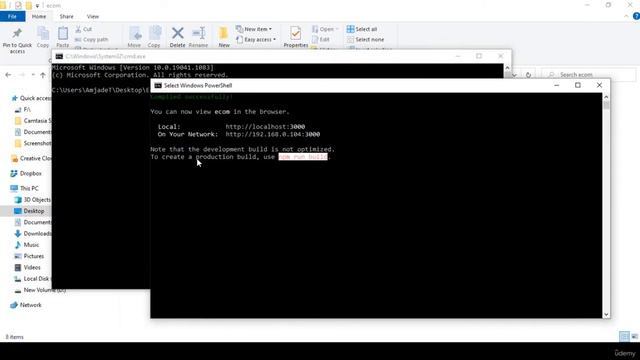Screen dimensions: 640x360
Task: Maximize the PowerShell window
Action: tap(578, 85)
